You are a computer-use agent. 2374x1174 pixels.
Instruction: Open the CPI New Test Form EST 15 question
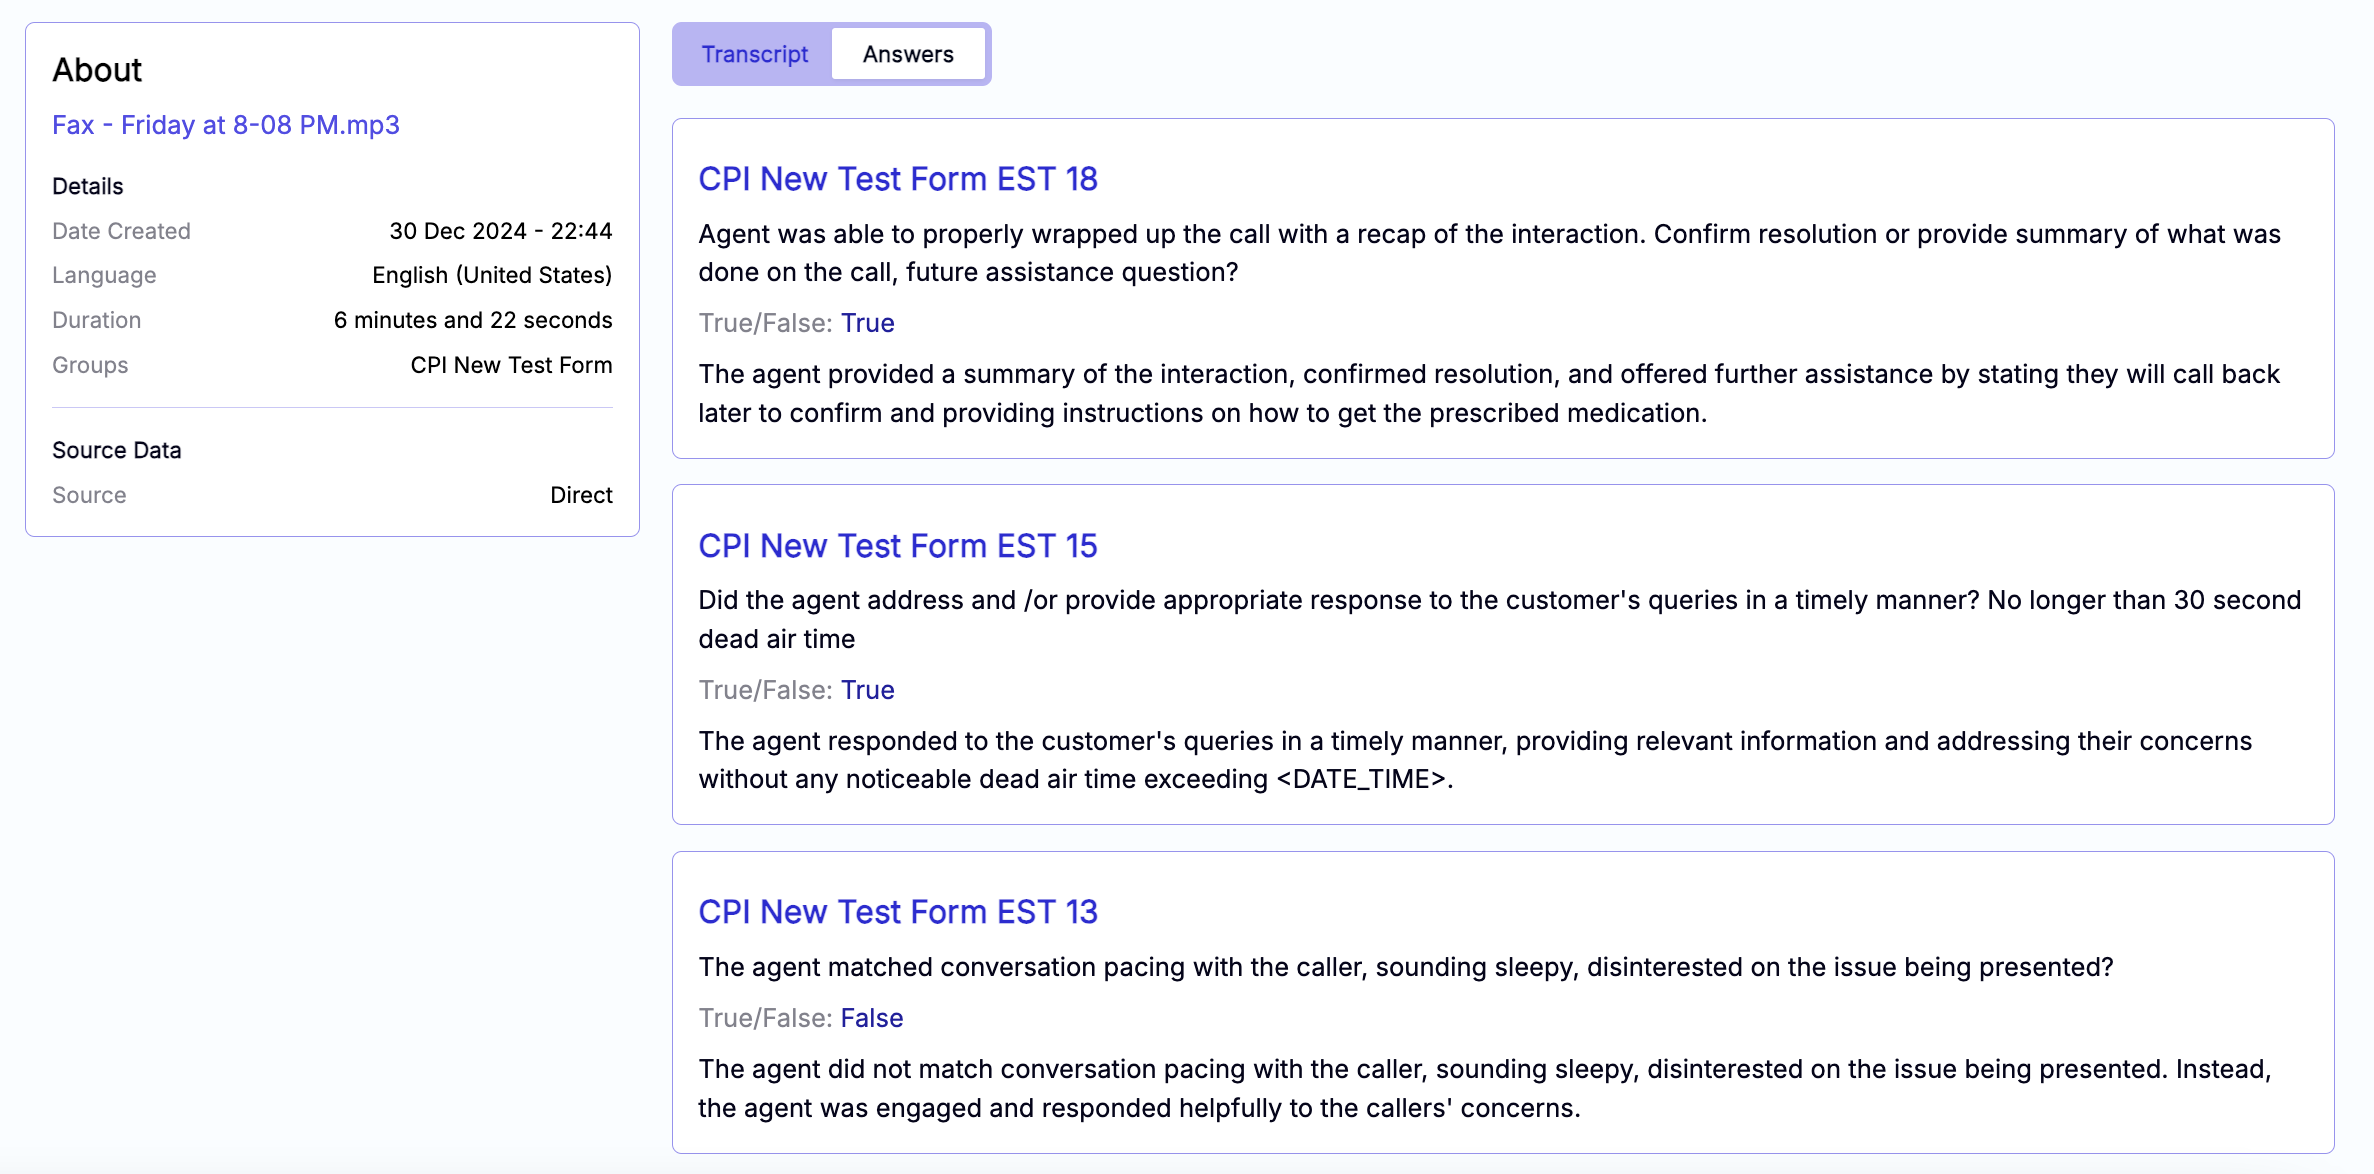[x=897, y=545]
